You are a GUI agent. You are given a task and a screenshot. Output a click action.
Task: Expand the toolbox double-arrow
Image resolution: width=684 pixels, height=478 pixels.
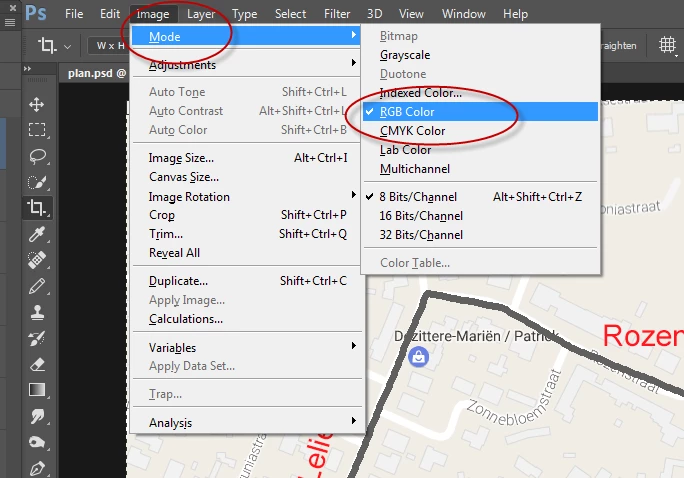(x=27, y=68)
